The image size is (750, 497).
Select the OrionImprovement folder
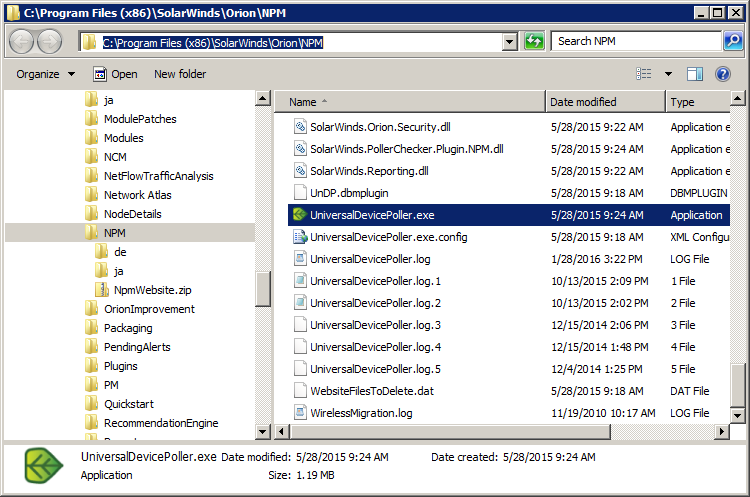[x=149, y=309]
